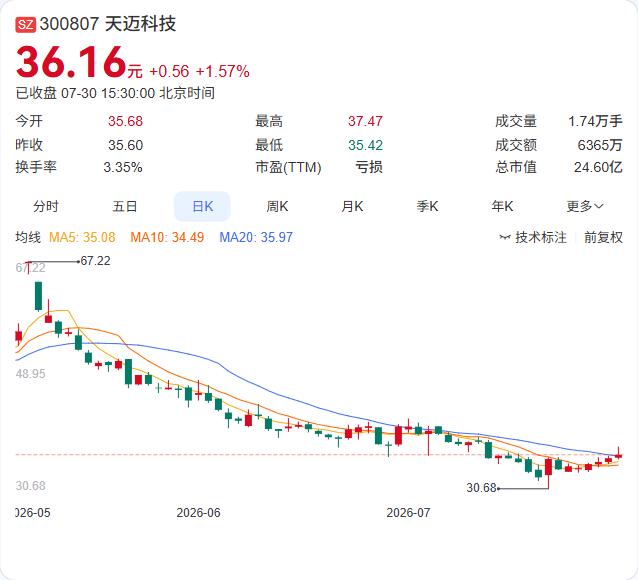Select the 季K tab

pos(427,206)
